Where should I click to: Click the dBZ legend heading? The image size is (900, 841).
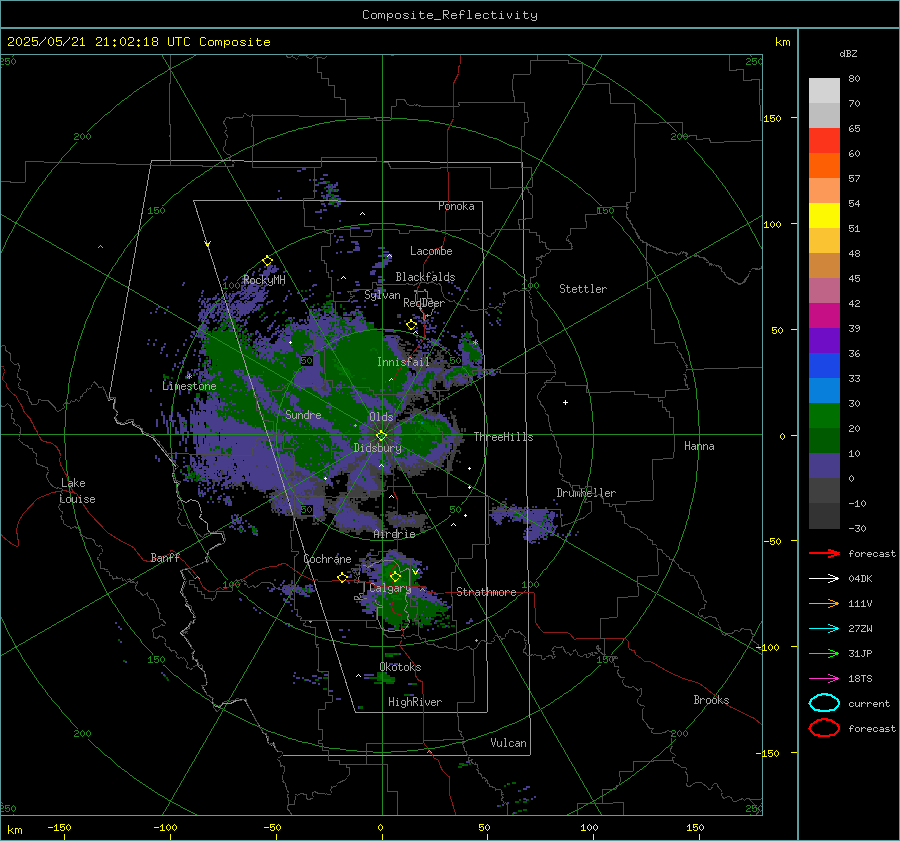[848, 53]
